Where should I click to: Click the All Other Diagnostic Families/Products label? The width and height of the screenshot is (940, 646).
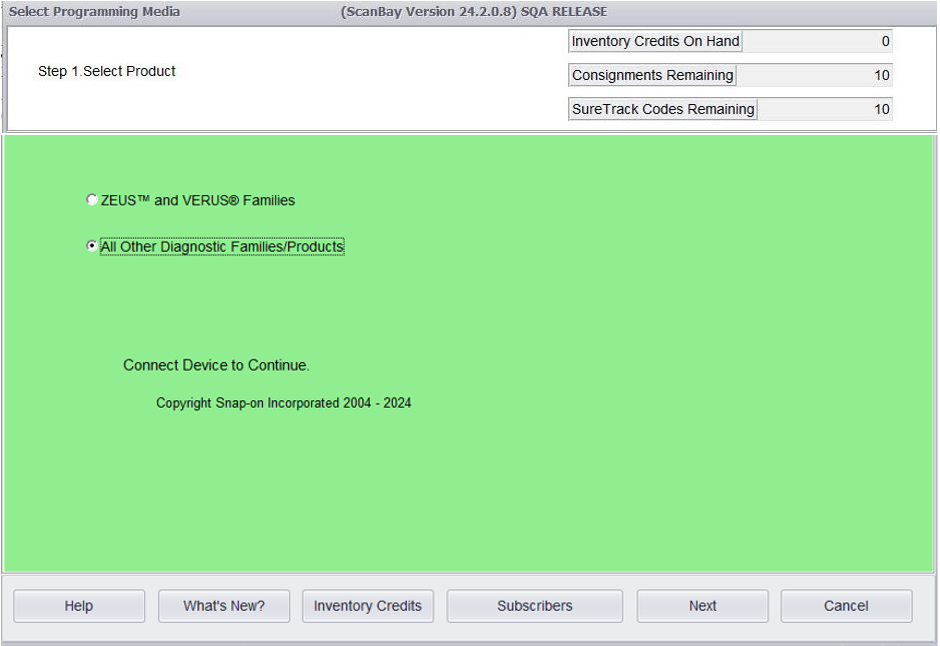point(222,247)
